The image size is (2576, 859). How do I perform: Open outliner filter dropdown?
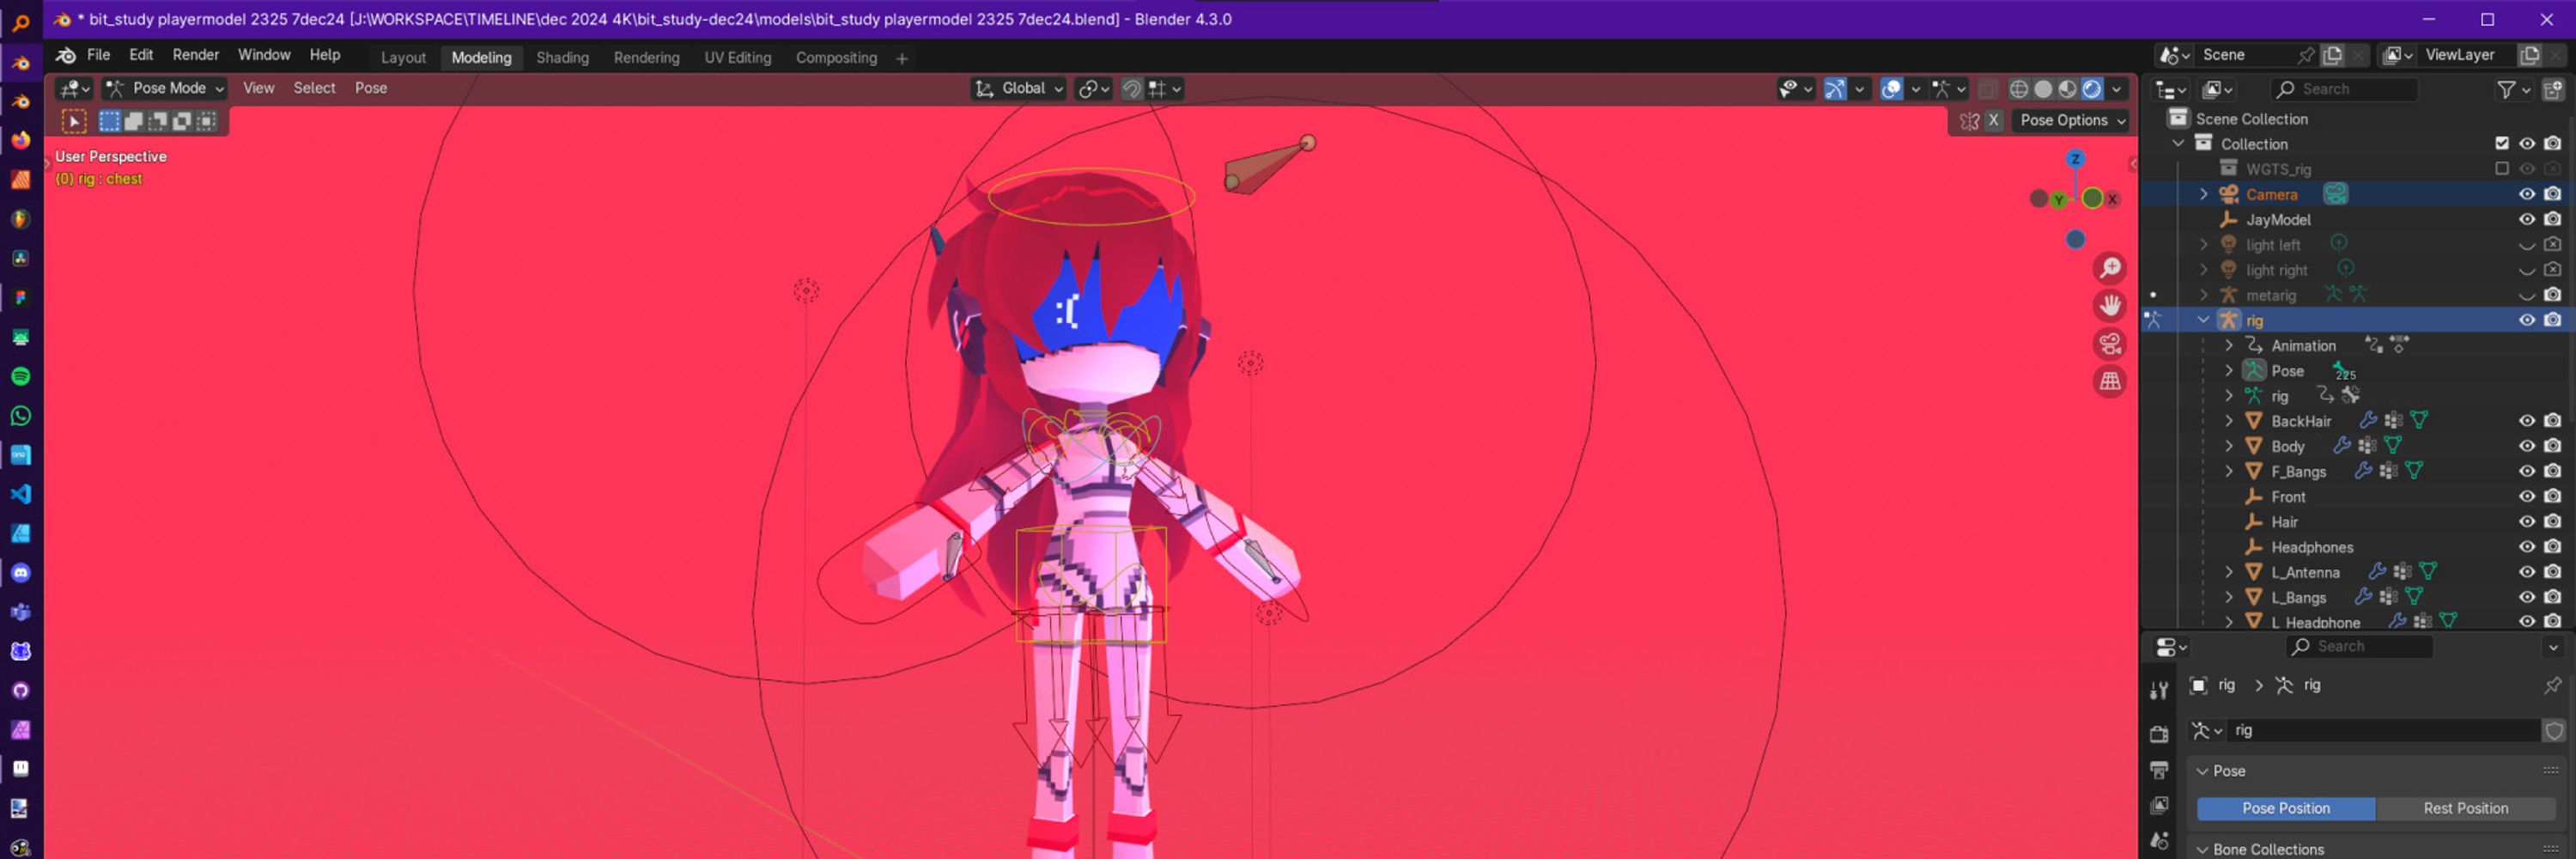pyautogui.click(x=2513, y=89)
